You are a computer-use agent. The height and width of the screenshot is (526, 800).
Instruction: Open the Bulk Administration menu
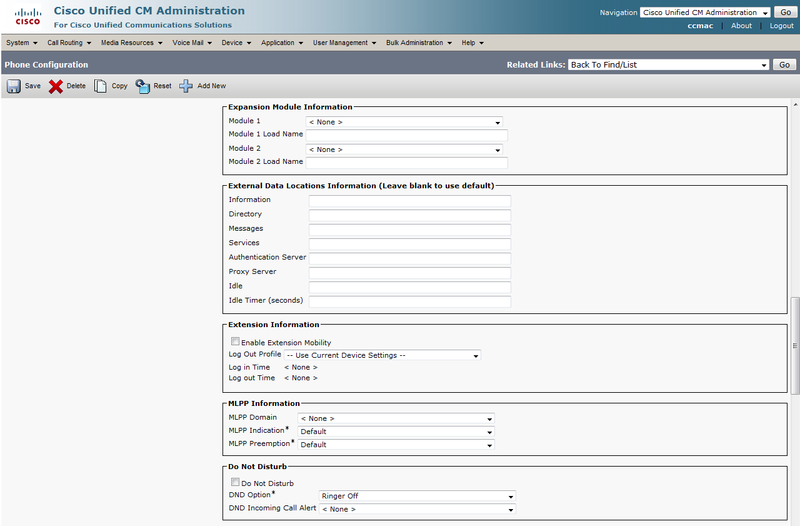click(418, 43)
